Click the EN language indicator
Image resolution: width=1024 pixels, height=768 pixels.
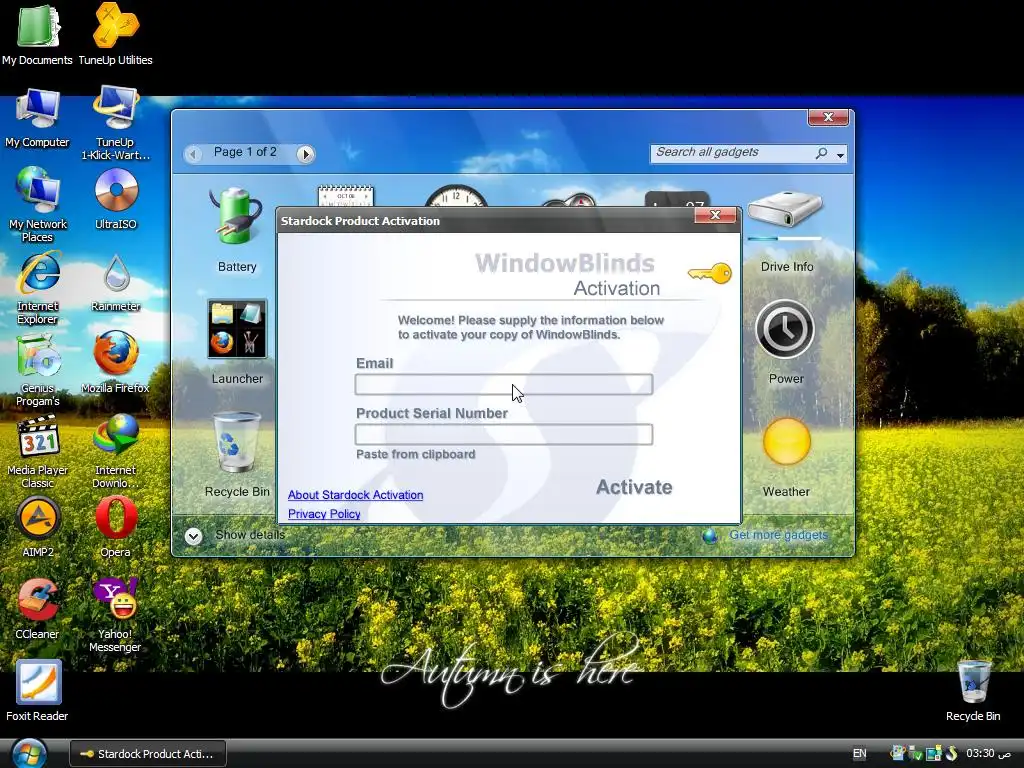click(x=859, y=754)
